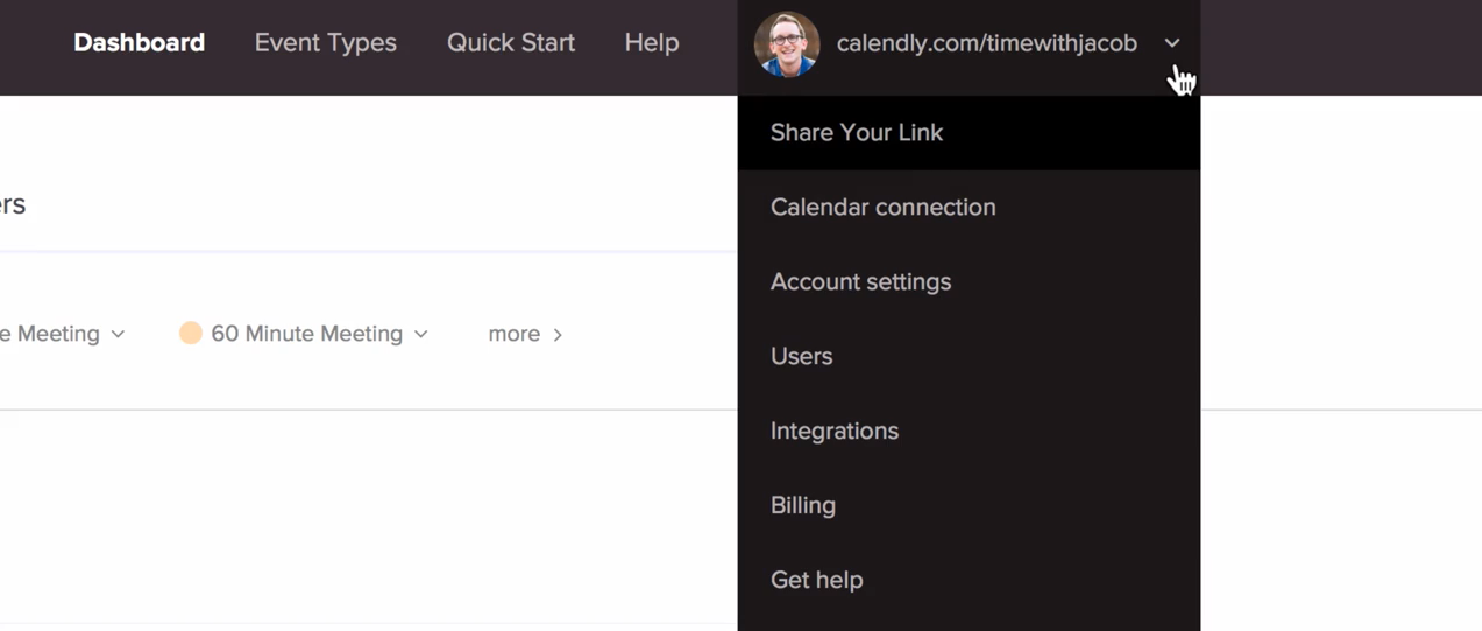Go to Event Types

(x=326, y=43)
